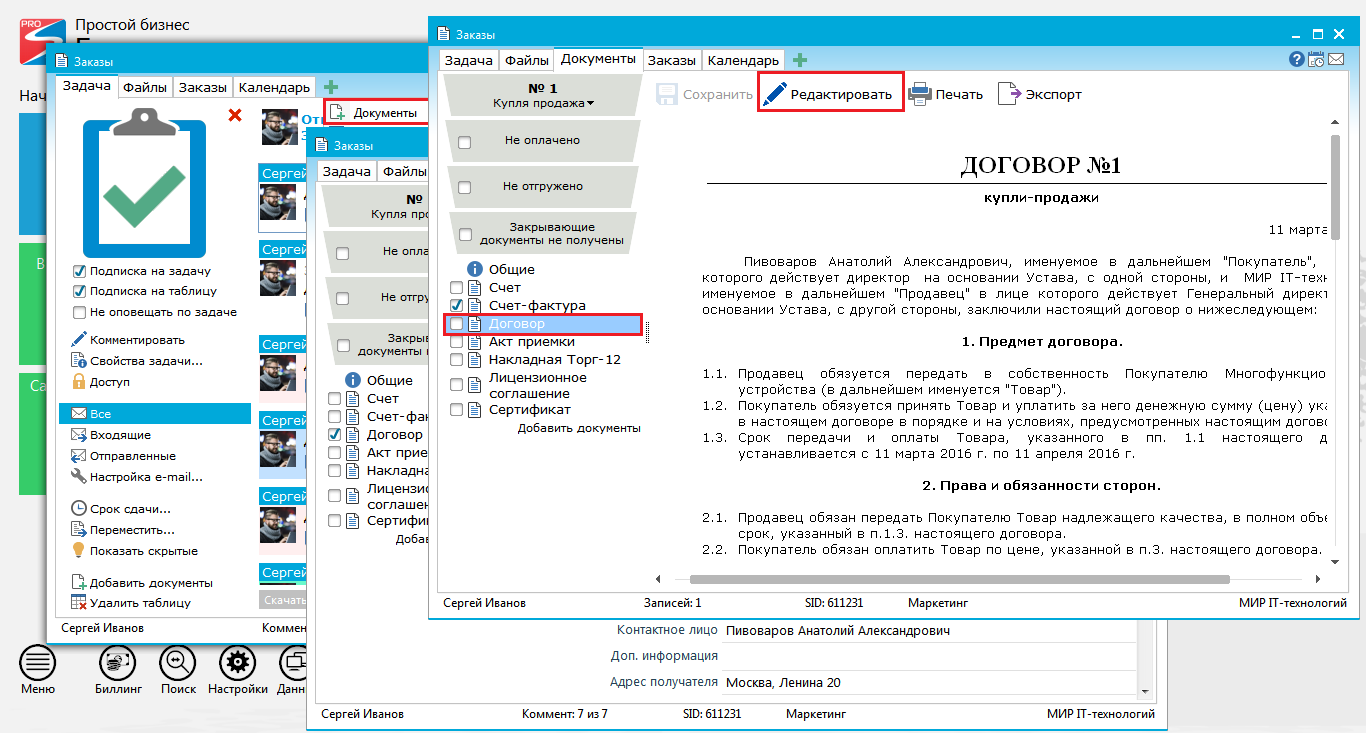Check the Счет checkbox in the contract window
Screen dimensions: 1366x733
point(456,288)
